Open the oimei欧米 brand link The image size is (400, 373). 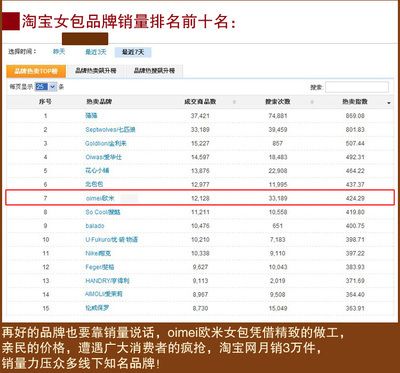click(x=100, y=198)
